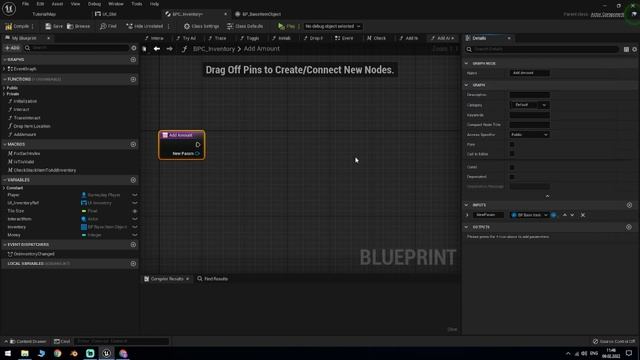Screen dimensions: 640x360
Task: Add new output parameter plus icon
Action: tap(629, 227)
